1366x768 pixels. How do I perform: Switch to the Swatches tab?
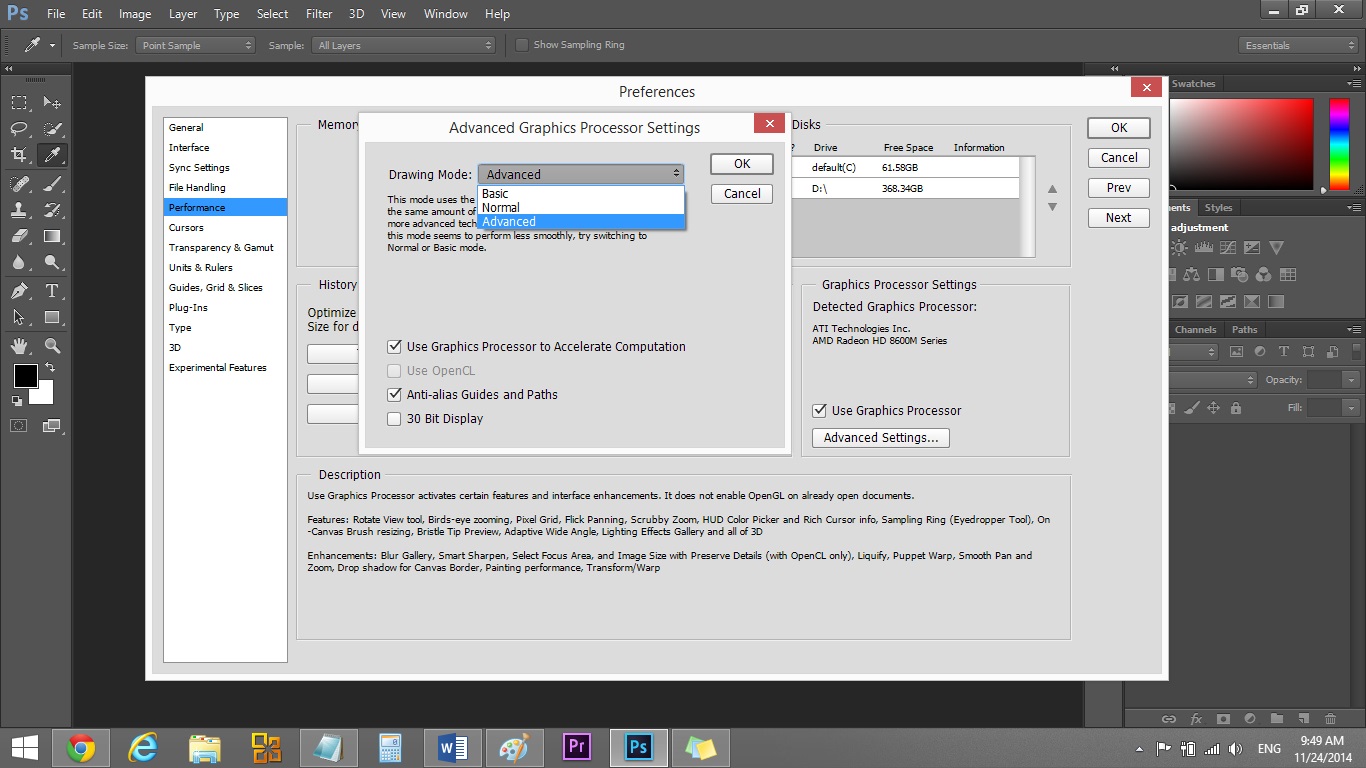[1193, 84]
